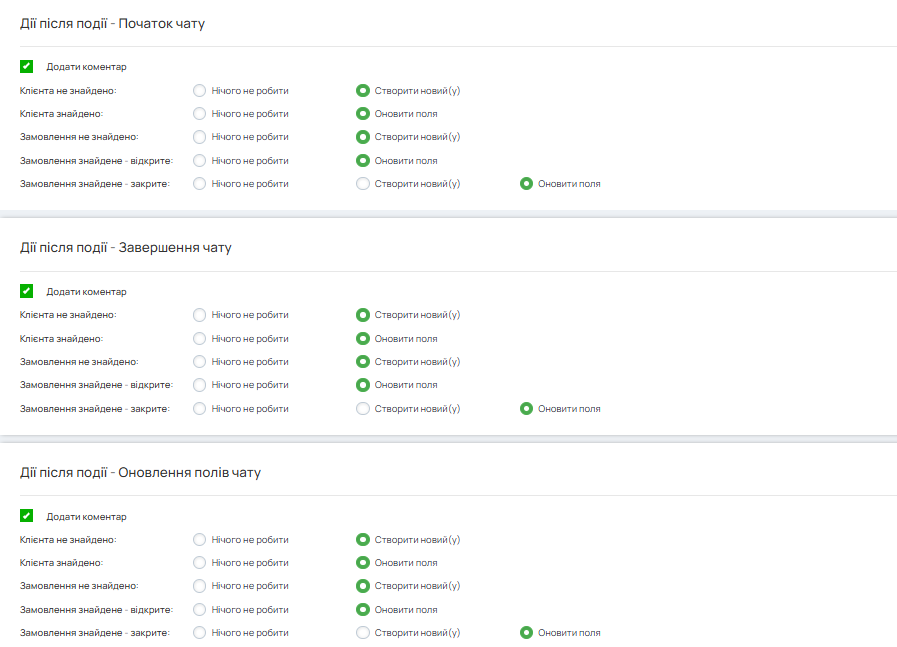Початок чату: set 'Клієнта знайдено' to 'Оновити поля'
897x647 pixels.
click(363, 114)
